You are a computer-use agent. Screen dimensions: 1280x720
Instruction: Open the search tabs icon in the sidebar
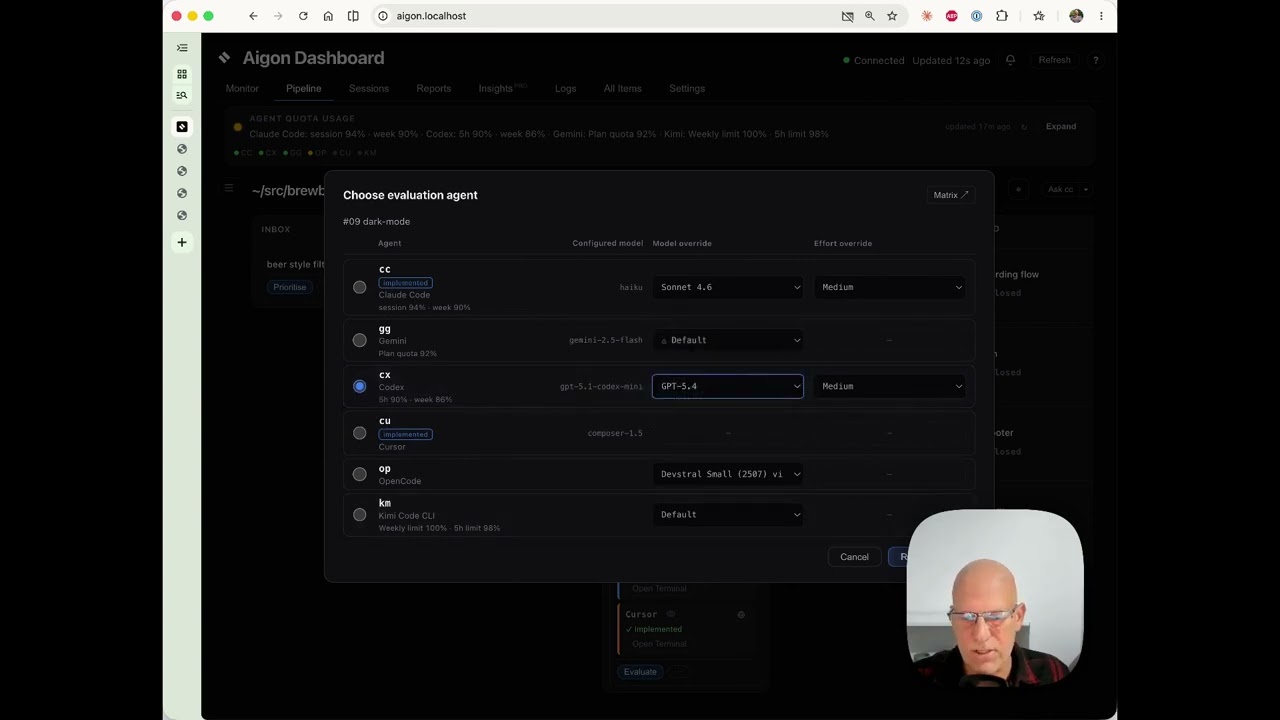(x=182, y=95)
